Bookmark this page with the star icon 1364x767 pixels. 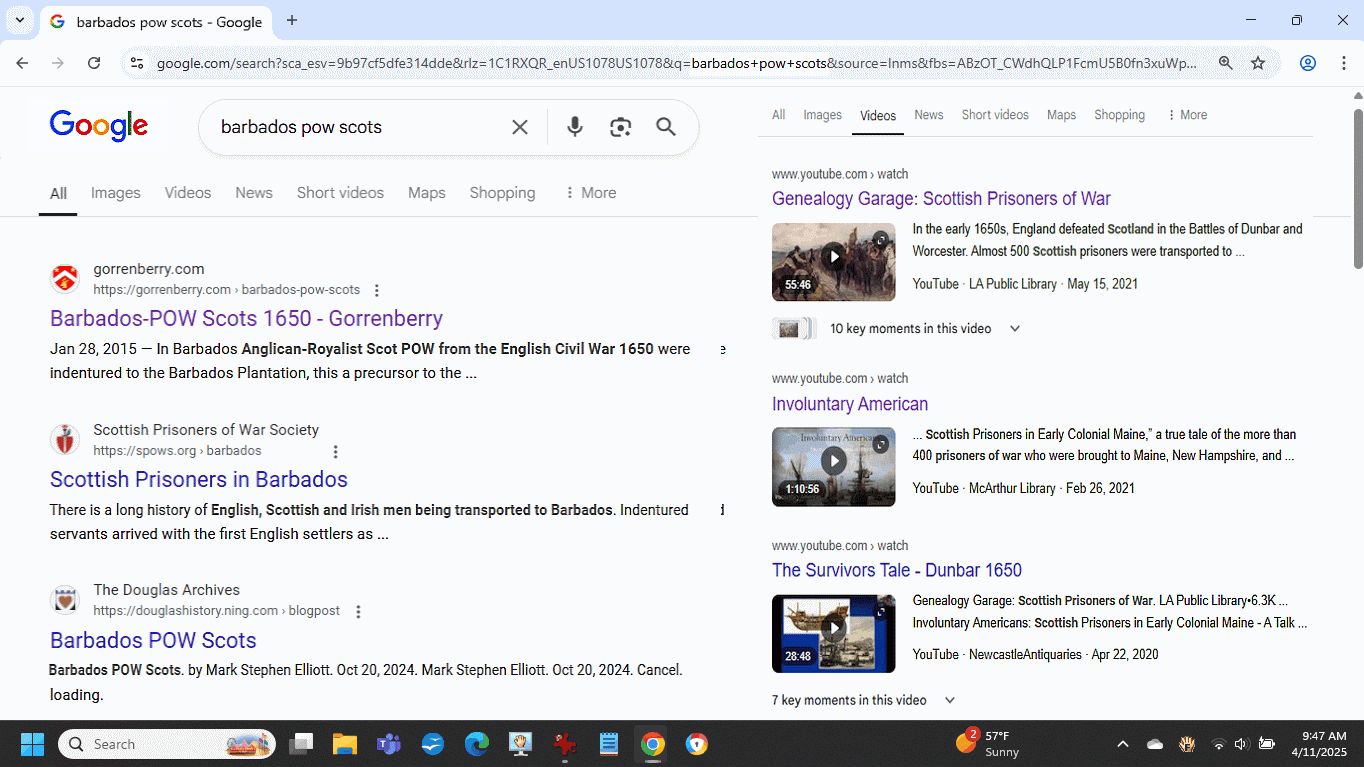pyautogui.click(x=1258, y=63)
